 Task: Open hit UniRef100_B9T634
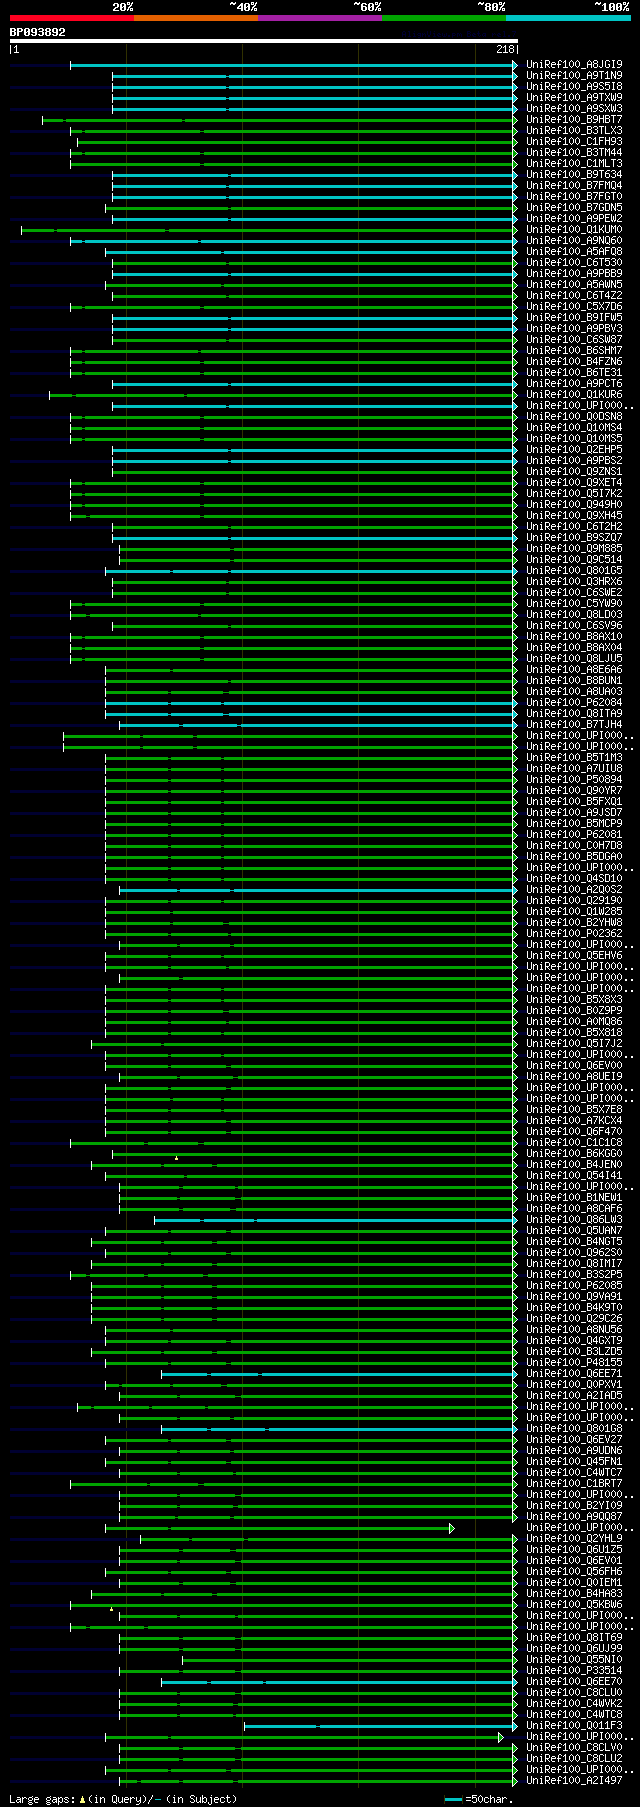click(574, 175)
